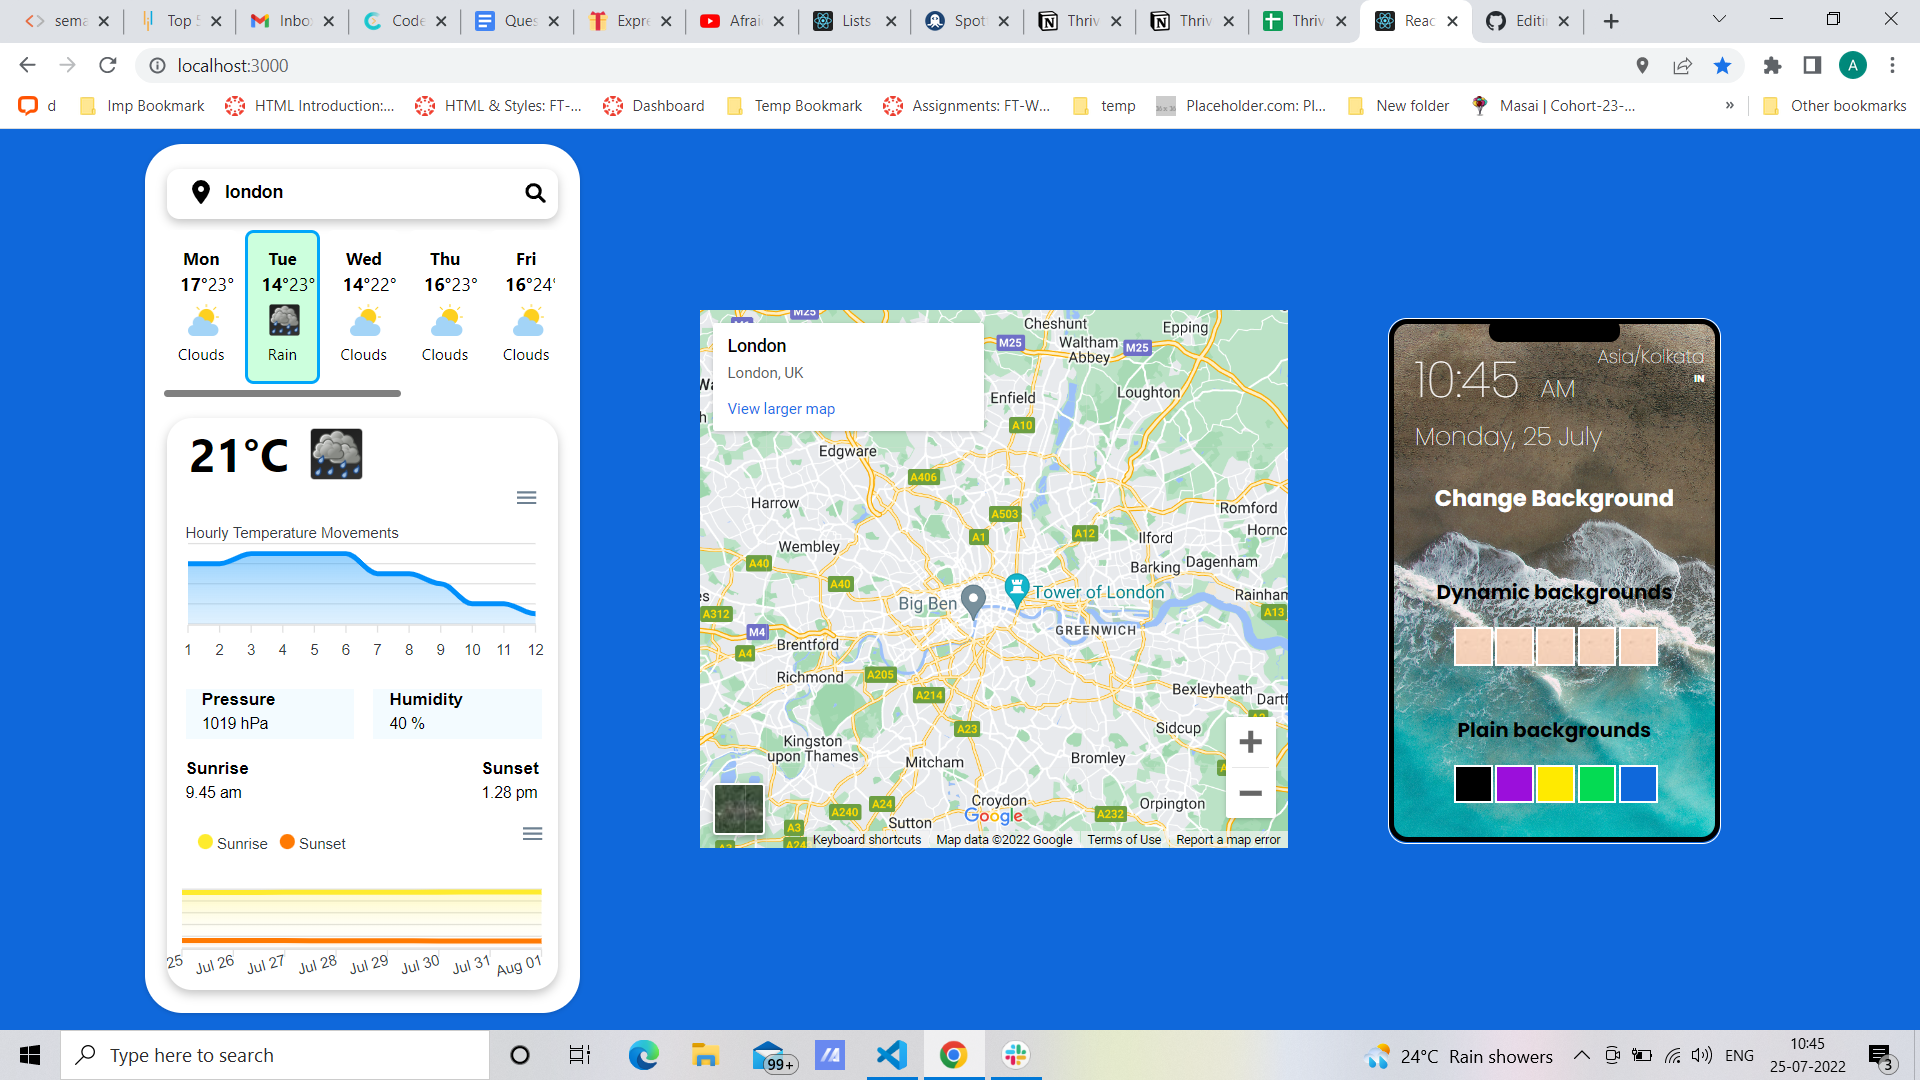Image resolution: width=1920 pixels, height=1080 pixels.
Task: Click Report a map error link
Action: (x=1228, y=840)
